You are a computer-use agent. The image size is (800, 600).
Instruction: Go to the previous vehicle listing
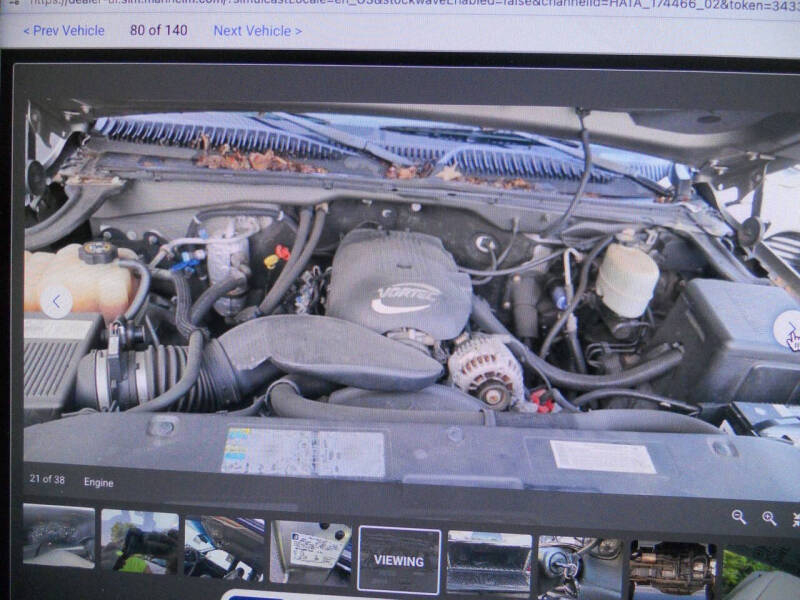click(x=64, y=31)
